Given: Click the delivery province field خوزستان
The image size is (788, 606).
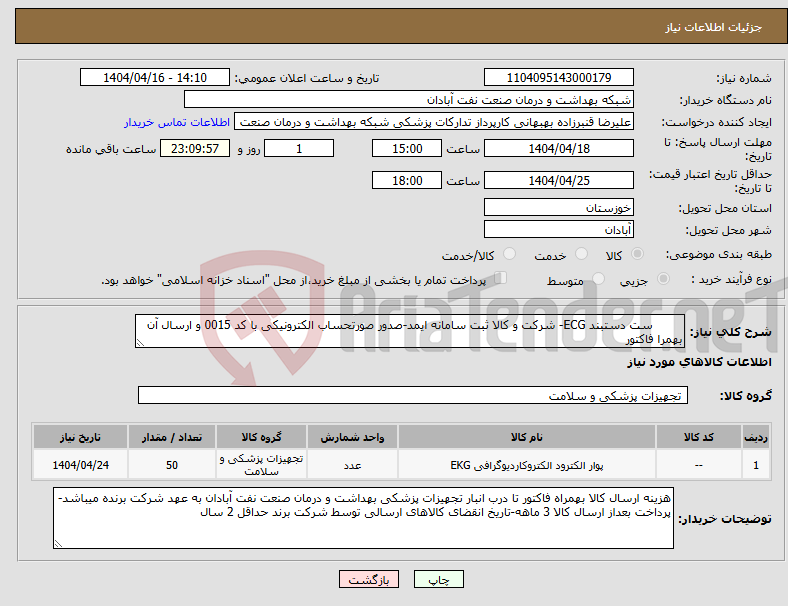Looking at the screenshot, I should (559, 207).
